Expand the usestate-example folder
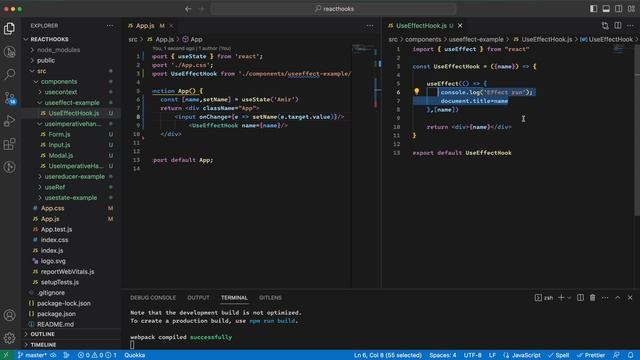This screenshot has height=360, width=640. (72, 198)
